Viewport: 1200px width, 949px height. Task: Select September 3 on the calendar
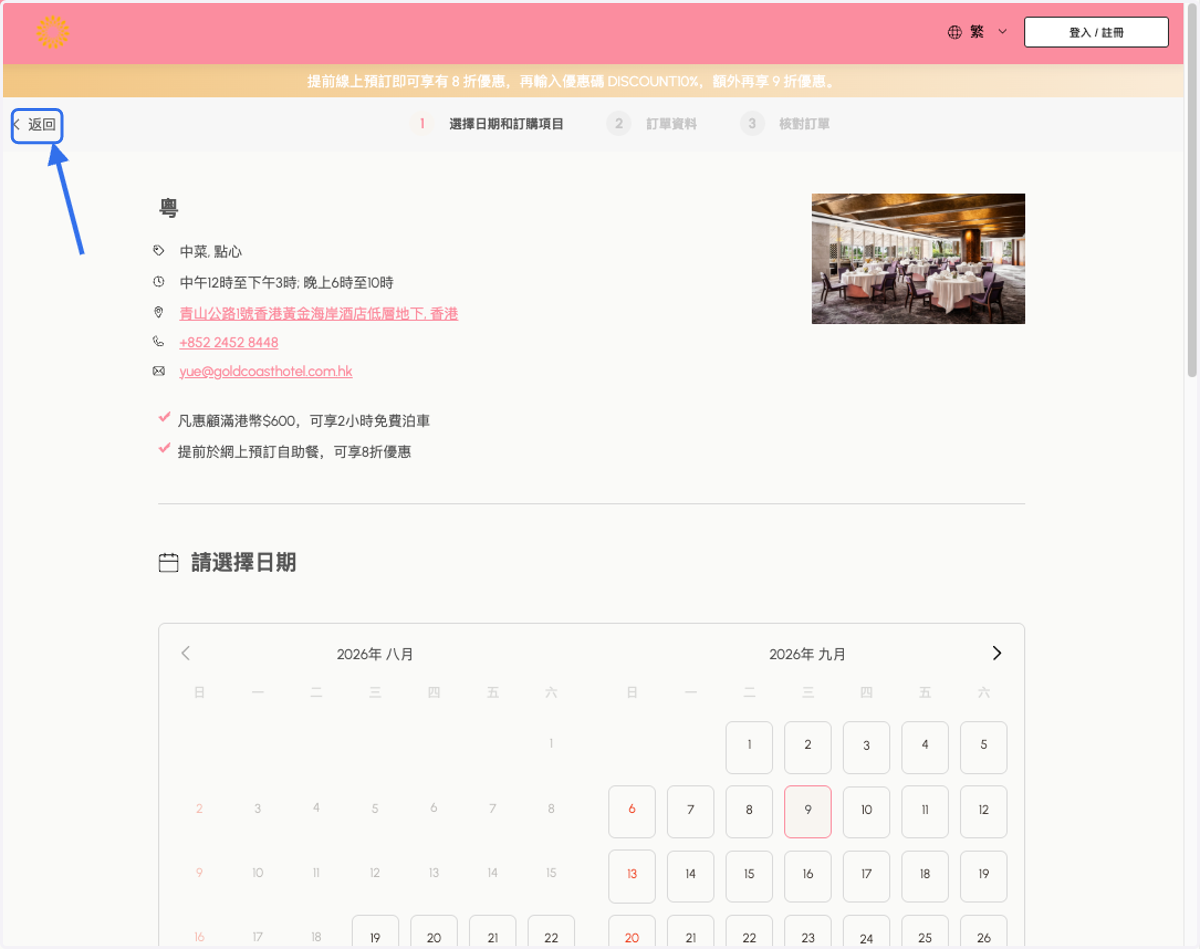click(866, 746)
